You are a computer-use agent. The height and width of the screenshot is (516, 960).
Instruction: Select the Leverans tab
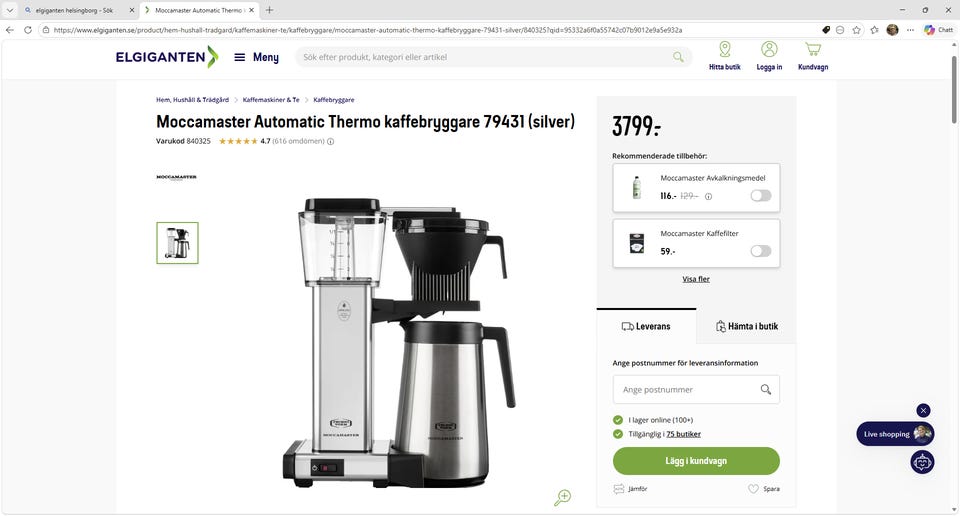pyautogui.click(x=646, y=326)
